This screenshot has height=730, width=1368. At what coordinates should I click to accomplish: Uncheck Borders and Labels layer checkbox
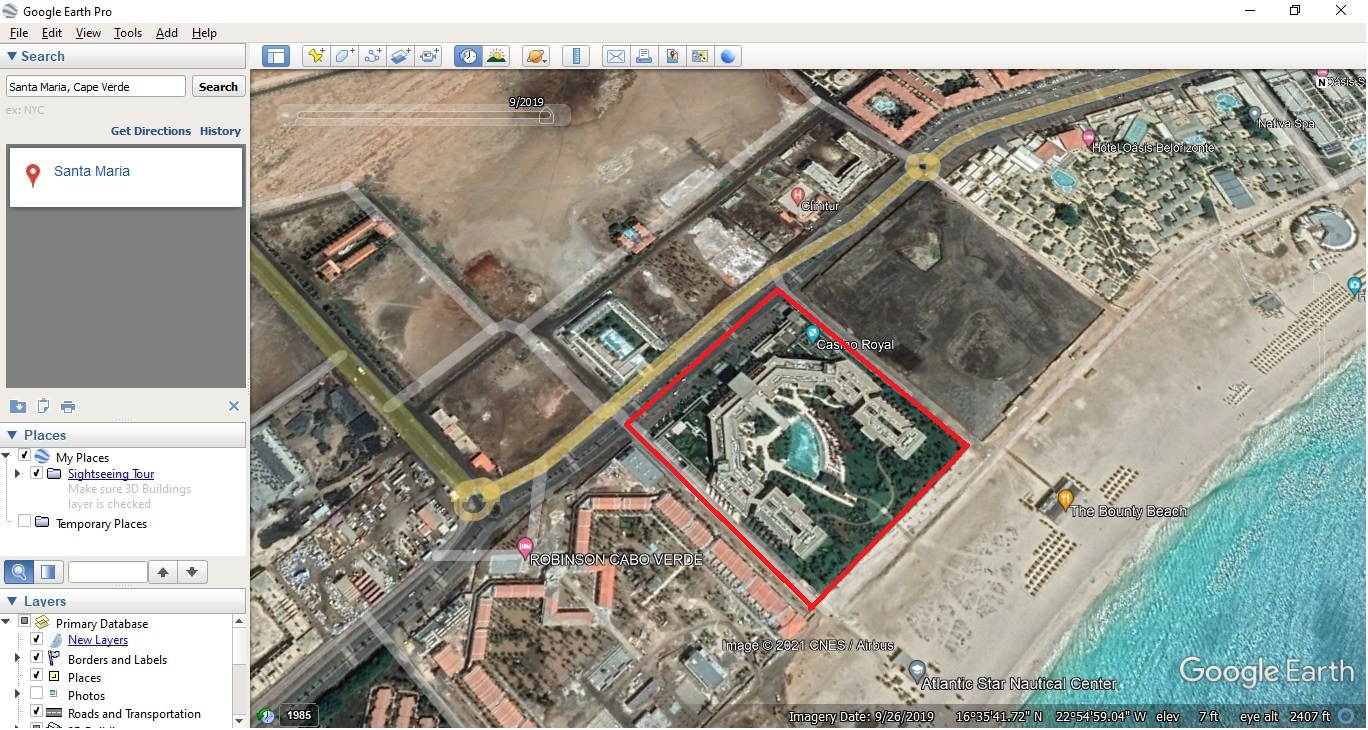37,658
